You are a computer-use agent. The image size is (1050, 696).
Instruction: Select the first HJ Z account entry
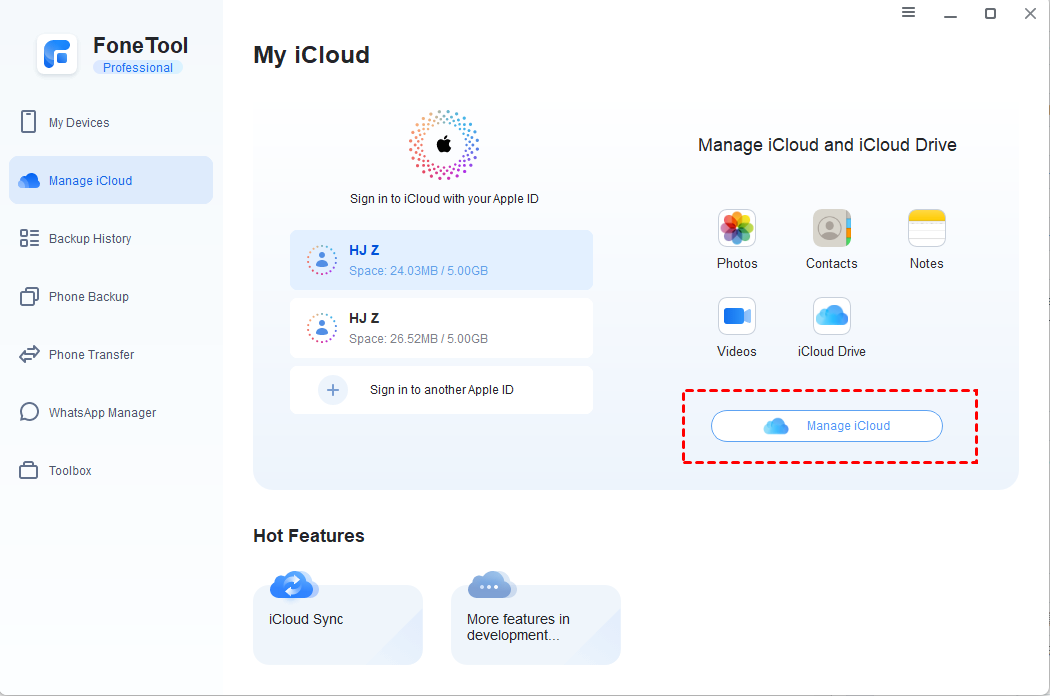(x=441, y=258)
